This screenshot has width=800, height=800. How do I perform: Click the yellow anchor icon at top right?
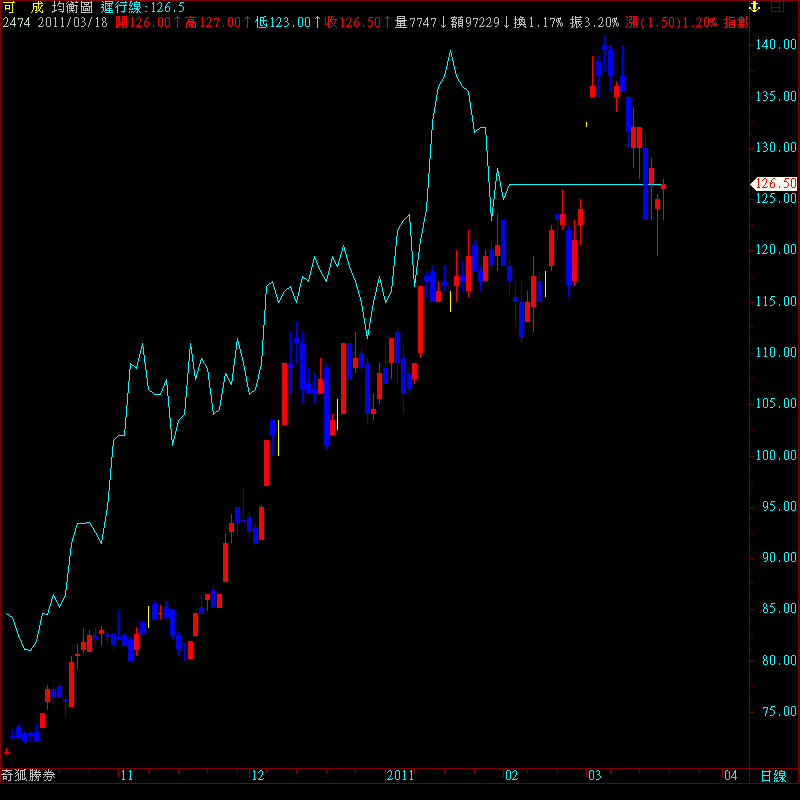[x=755, y=7]
